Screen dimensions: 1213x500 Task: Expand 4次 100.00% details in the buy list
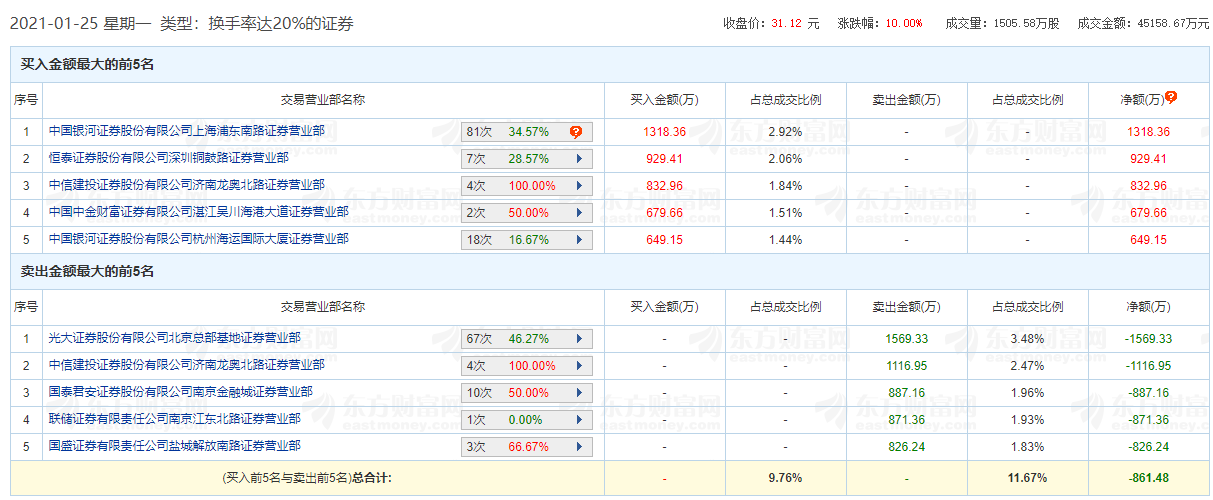tap(578, 185)
